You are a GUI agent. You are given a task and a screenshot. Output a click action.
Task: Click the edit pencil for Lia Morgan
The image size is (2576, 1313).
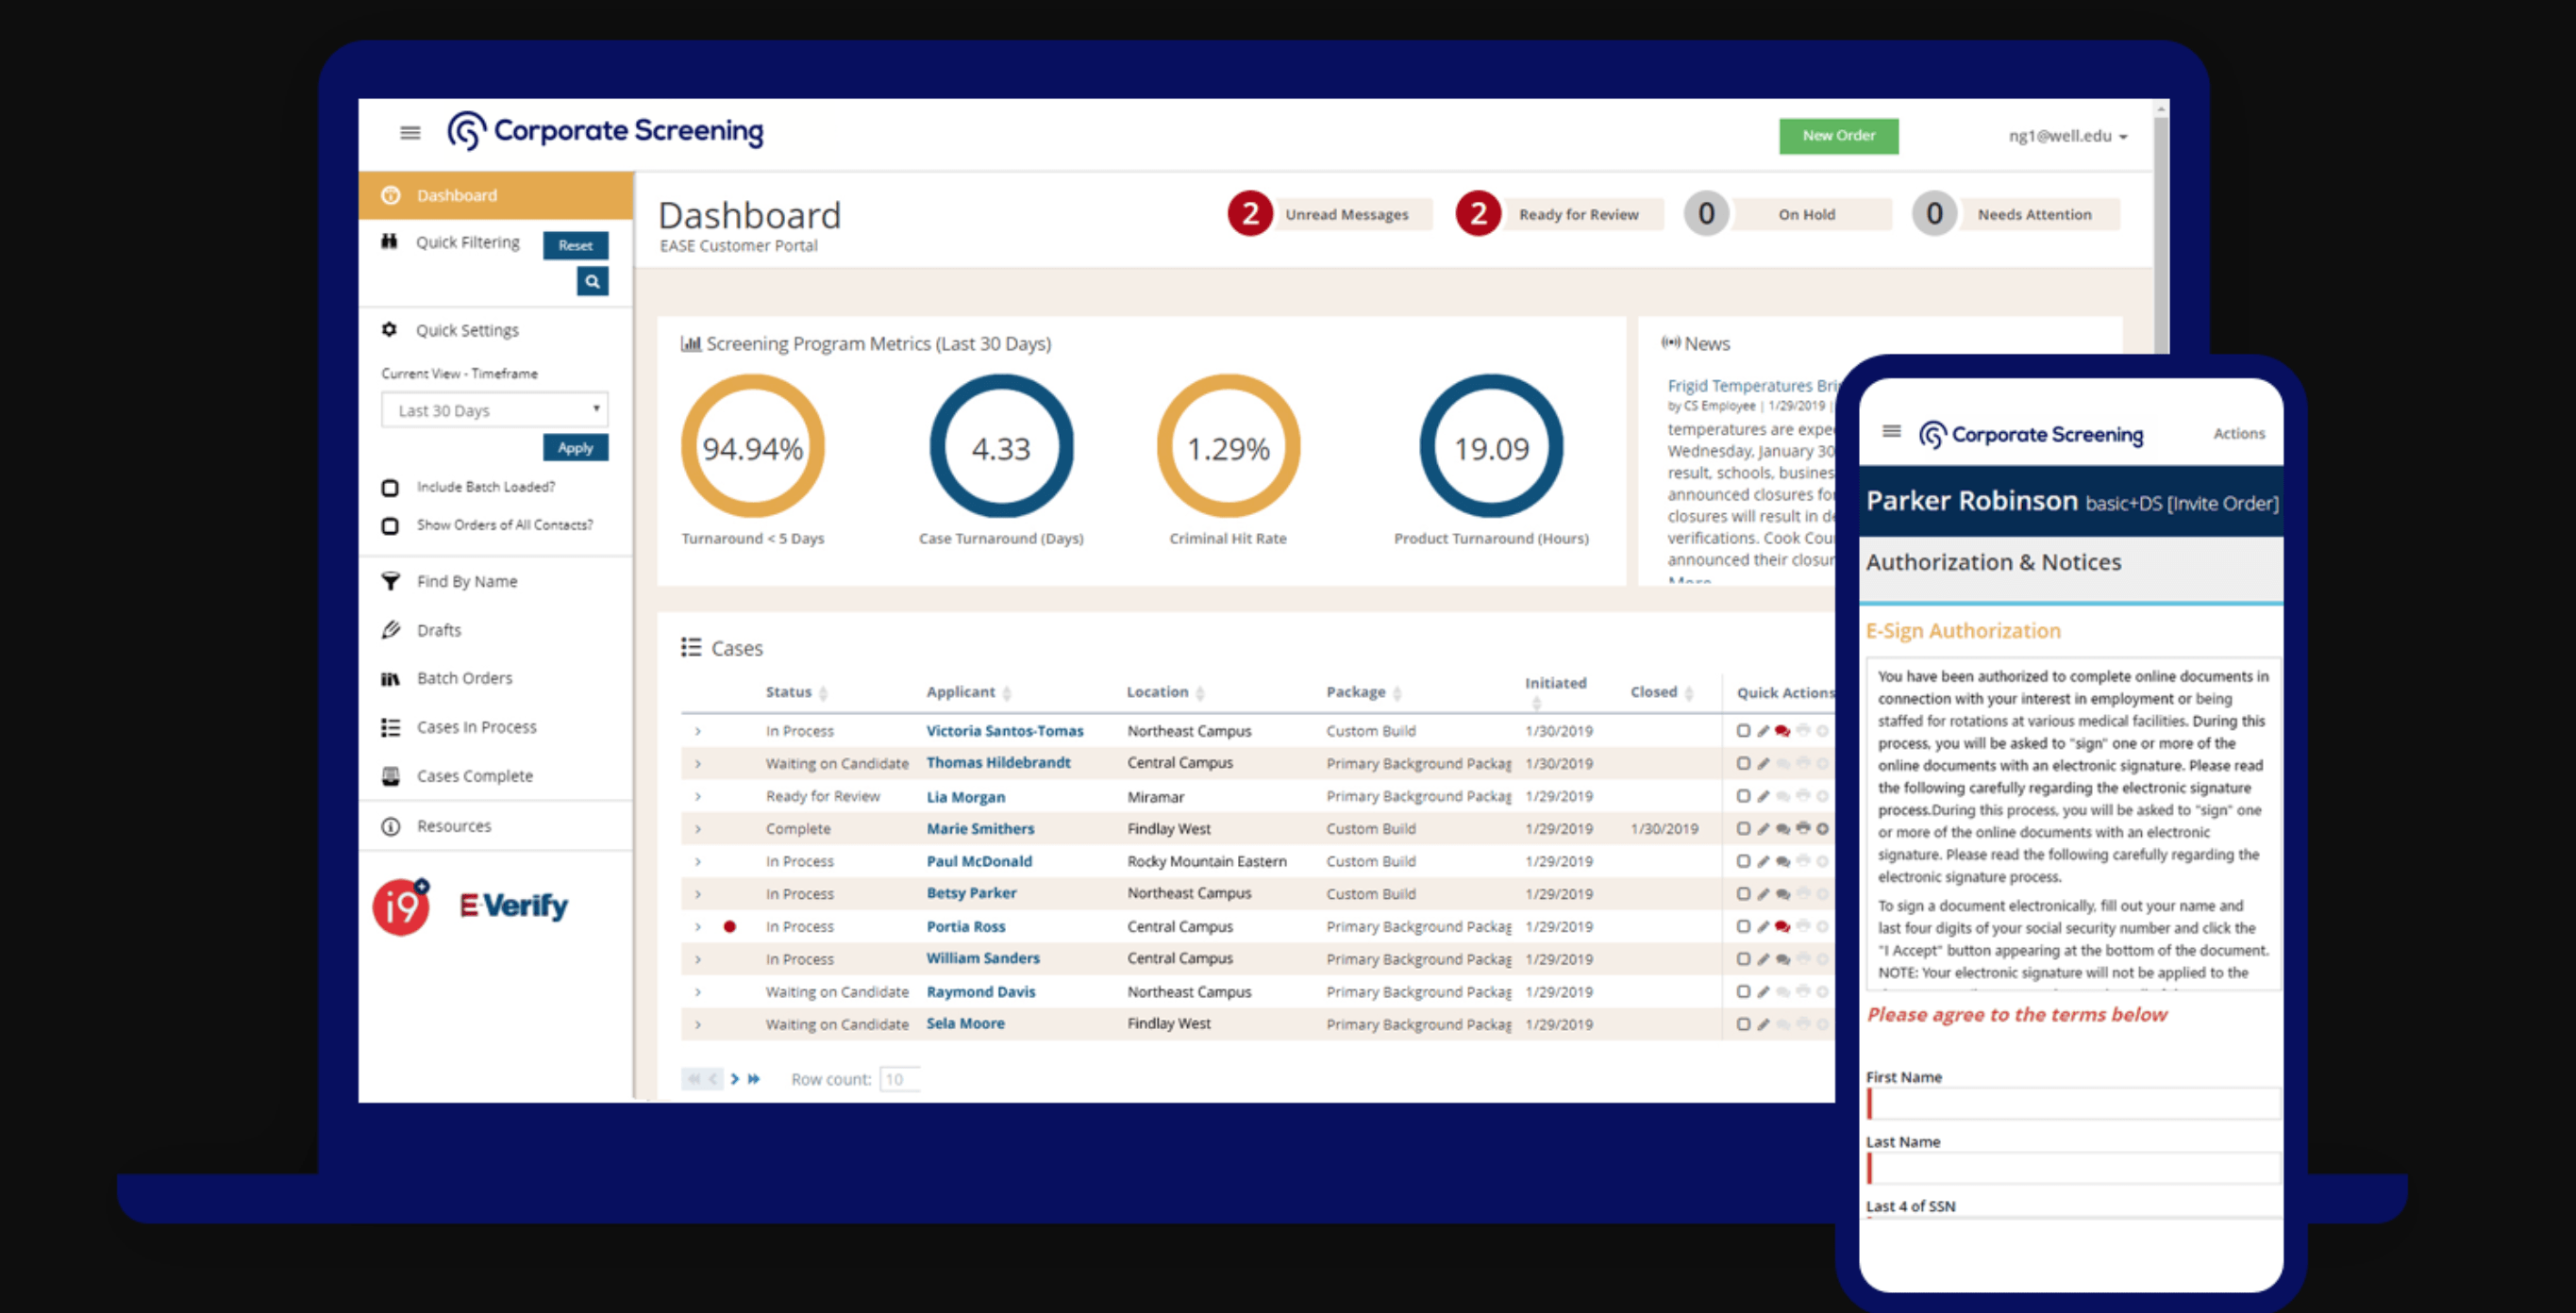1763,797
